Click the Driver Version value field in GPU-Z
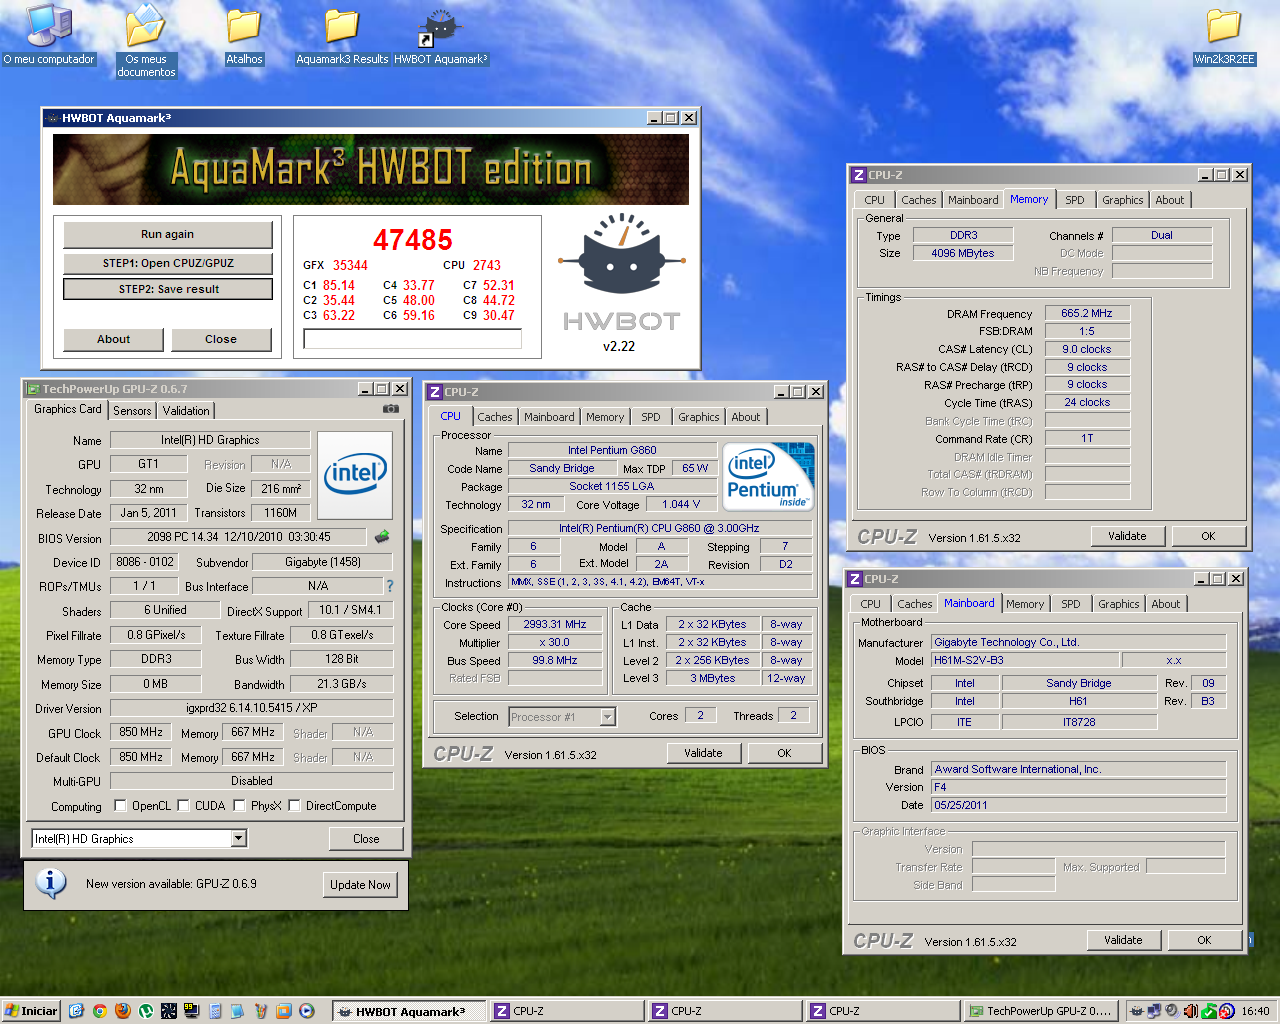1280x1024 pixels. point(251,708)
